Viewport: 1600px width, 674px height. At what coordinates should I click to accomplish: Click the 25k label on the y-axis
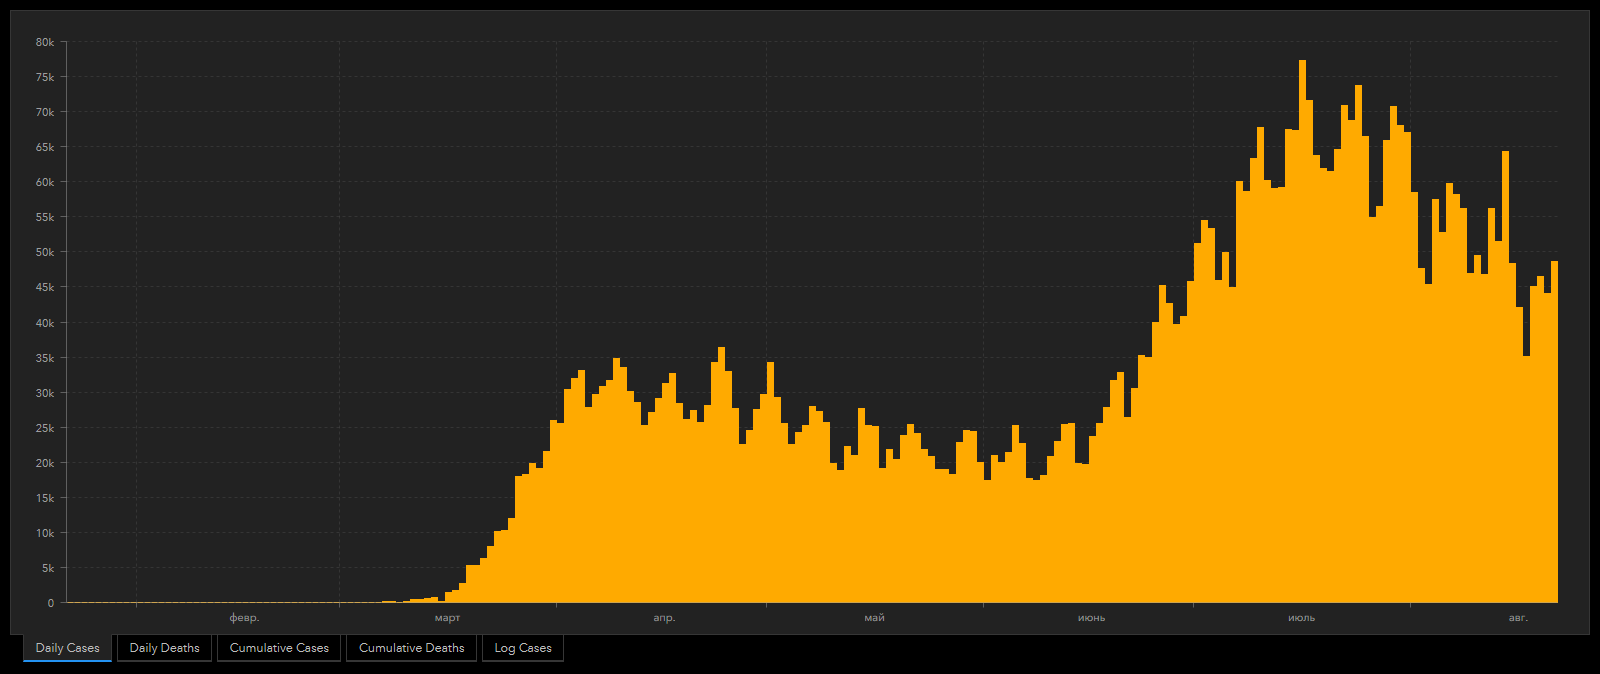click(x=45, y=428)
